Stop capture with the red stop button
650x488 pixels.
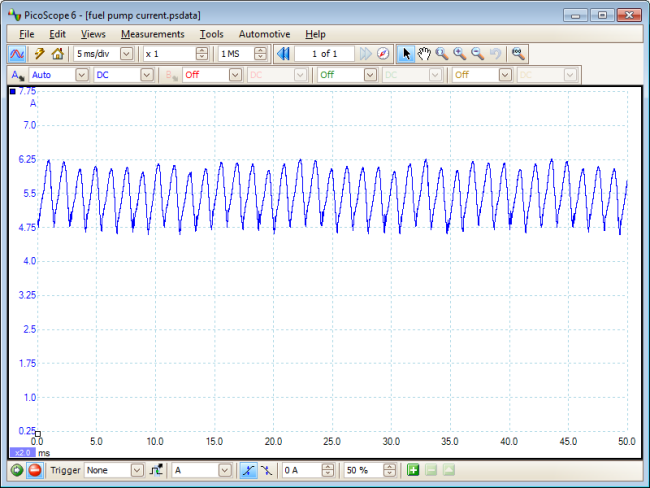pos(34,470)
